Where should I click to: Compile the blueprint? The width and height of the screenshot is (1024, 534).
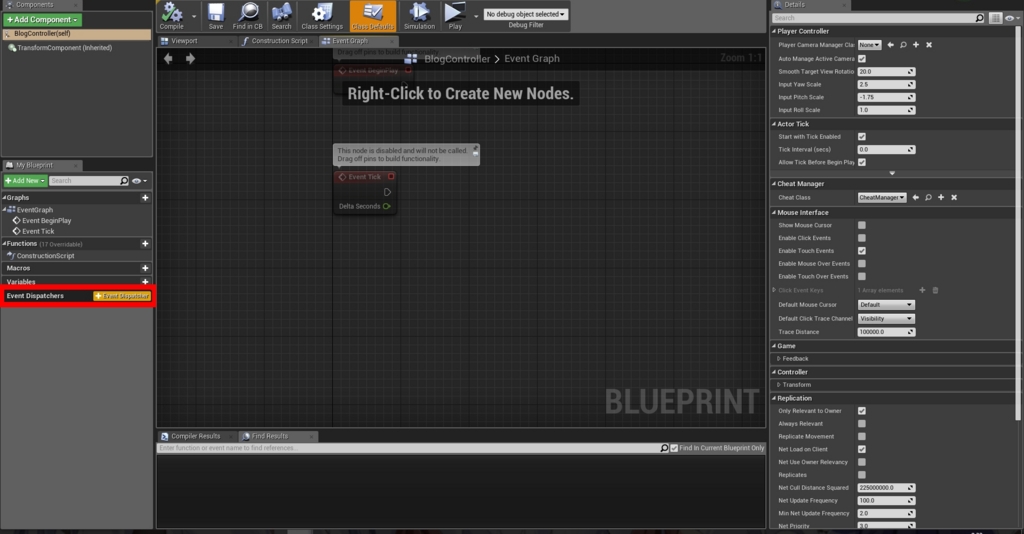pyautogui.click(x=172, y=16)
